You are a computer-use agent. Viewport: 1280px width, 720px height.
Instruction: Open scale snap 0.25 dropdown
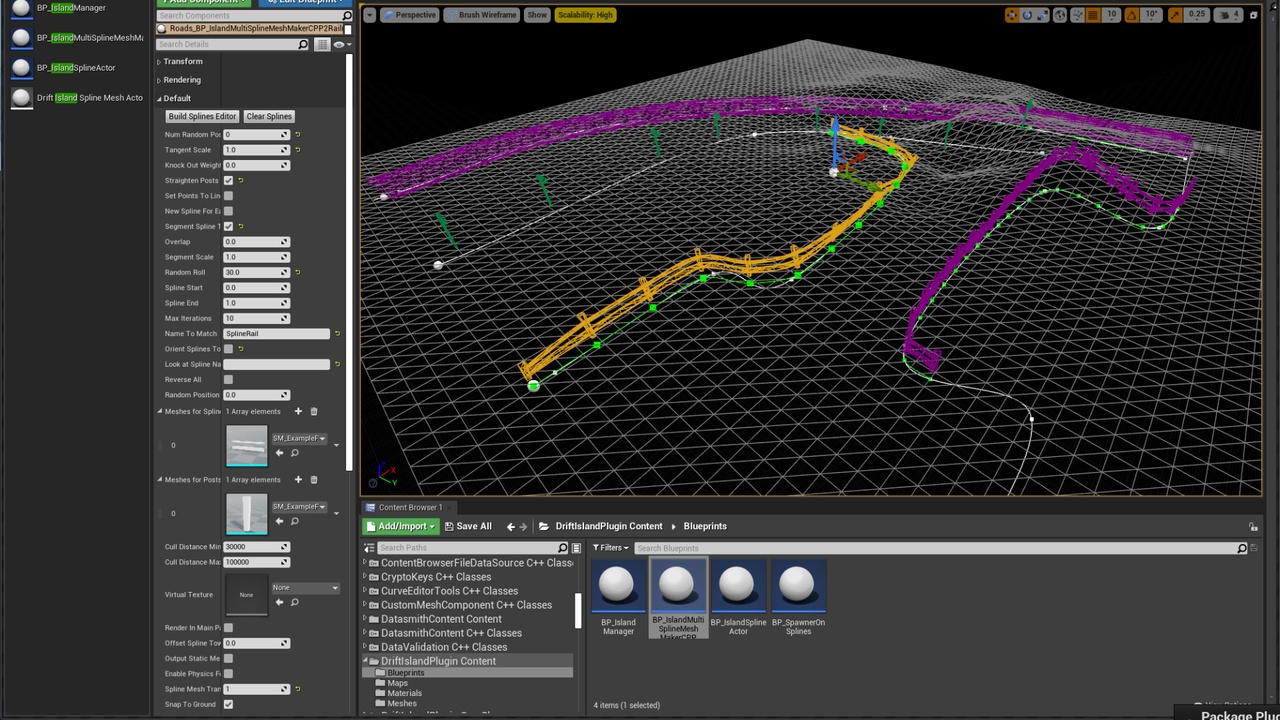[1196, 15]
